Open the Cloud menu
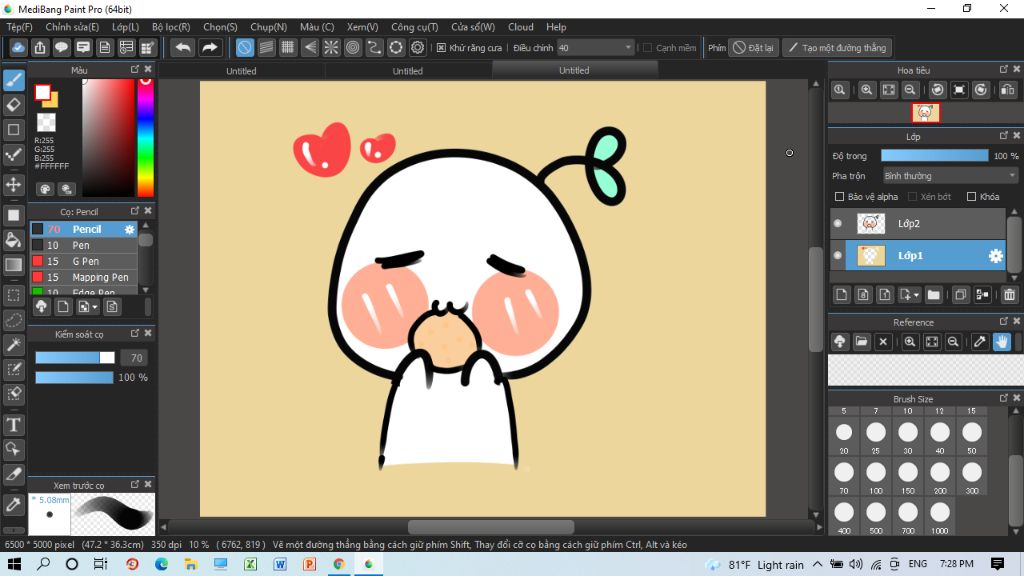The image size is (1024, 576). (520, 27)
